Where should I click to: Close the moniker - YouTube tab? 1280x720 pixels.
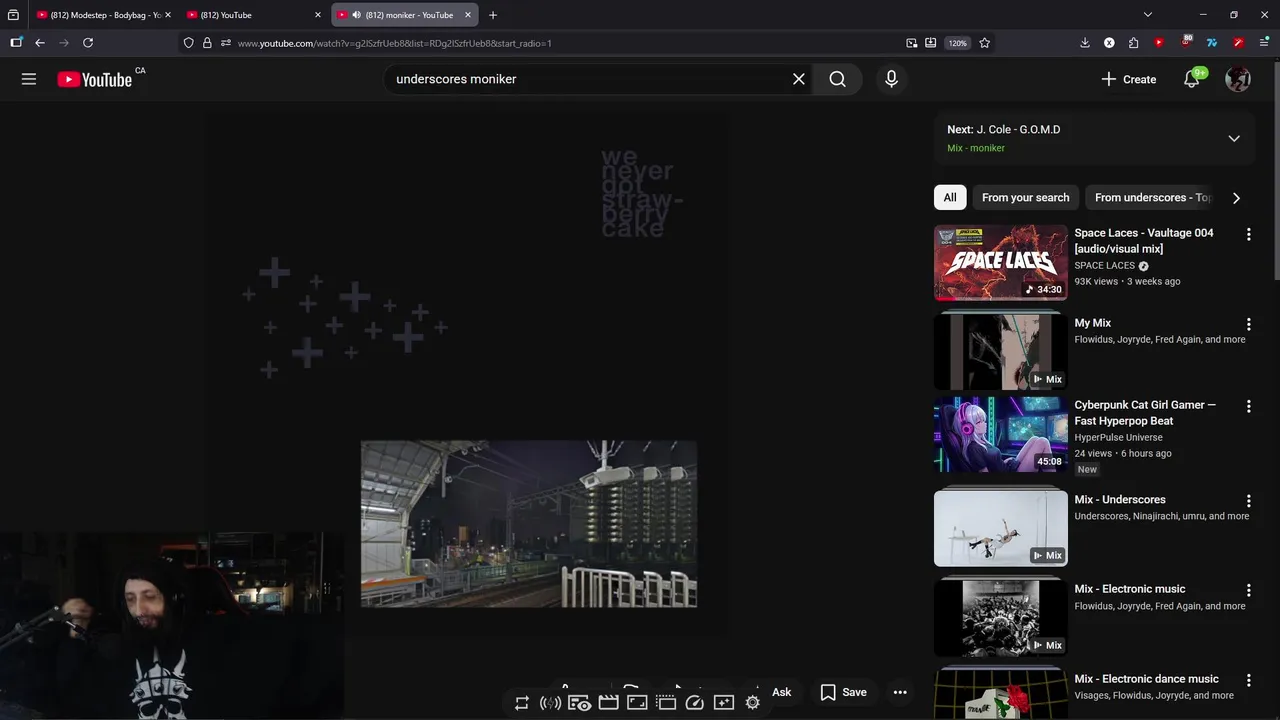[467, 15]
